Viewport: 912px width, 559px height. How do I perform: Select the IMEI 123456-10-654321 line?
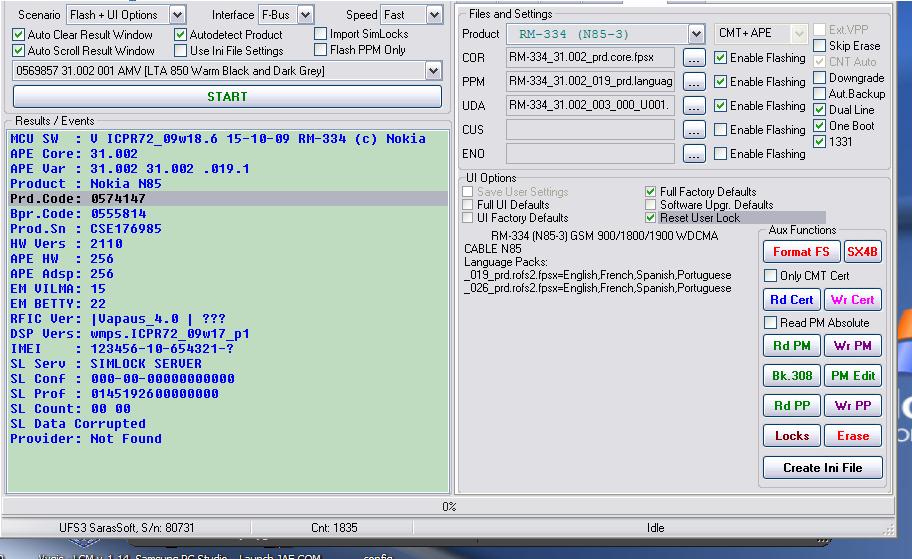pos(227,348)
